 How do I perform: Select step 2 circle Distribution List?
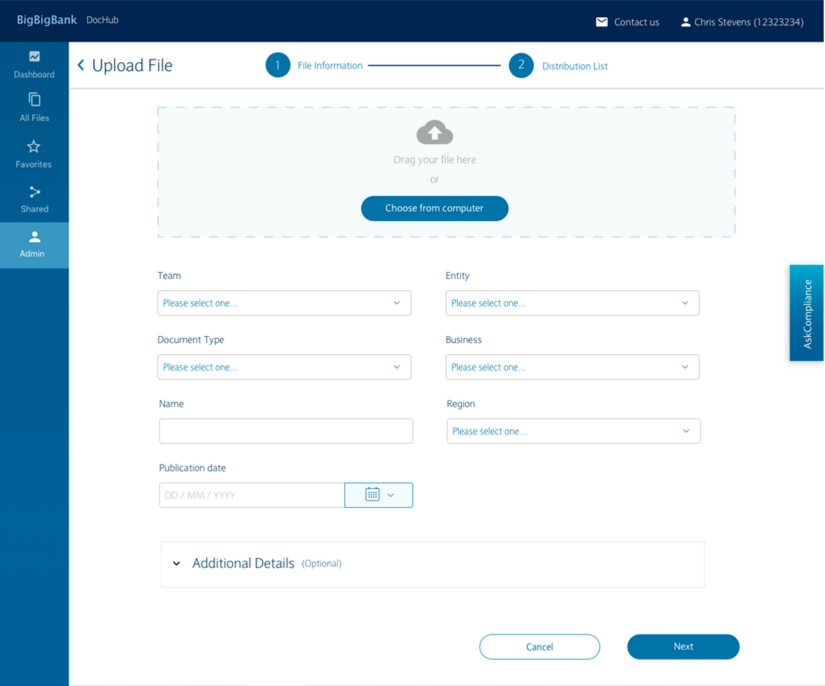click(x=521, y=65)
